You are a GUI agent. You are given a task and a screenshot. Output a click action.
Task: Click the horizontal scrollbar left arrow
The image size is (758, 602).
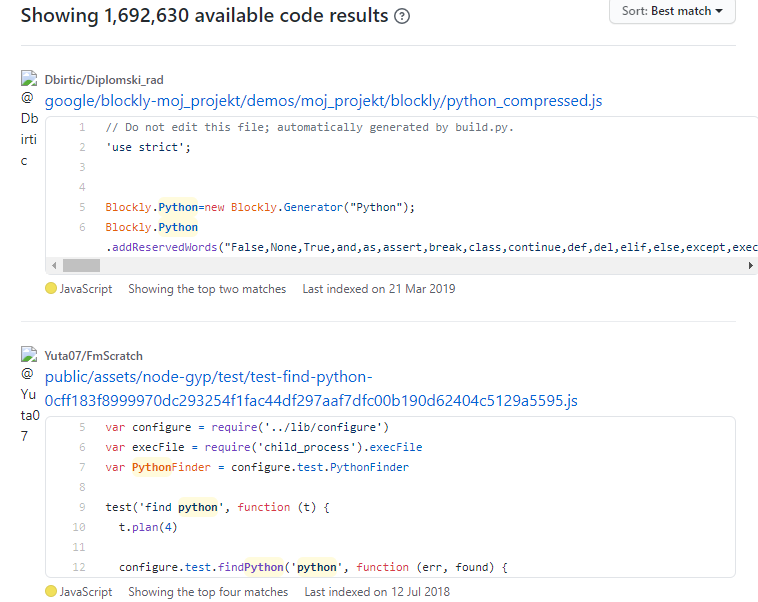(x=54, y=265)
